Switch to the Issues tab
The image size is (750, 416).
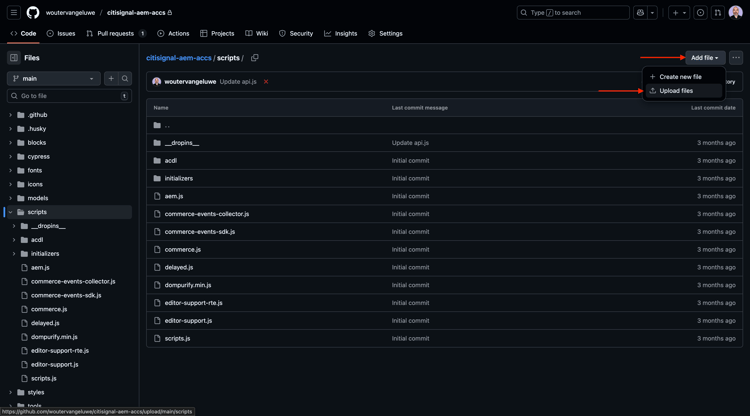click(61, 33)
